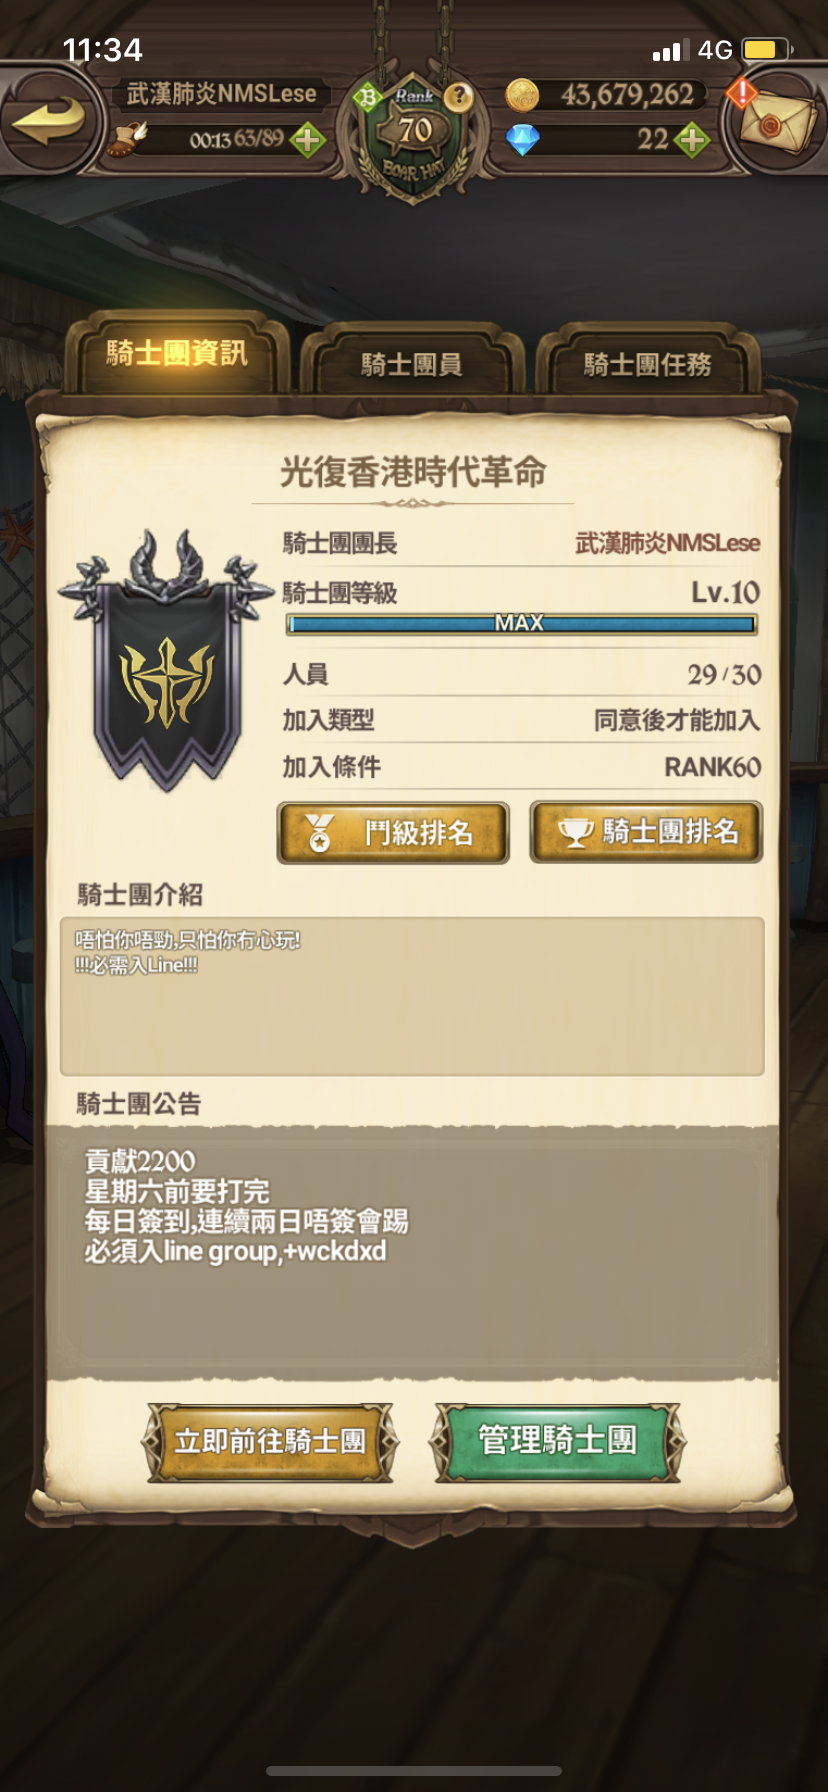
Task: Tap the knight order banner emblem
Action: coord(166,660)
